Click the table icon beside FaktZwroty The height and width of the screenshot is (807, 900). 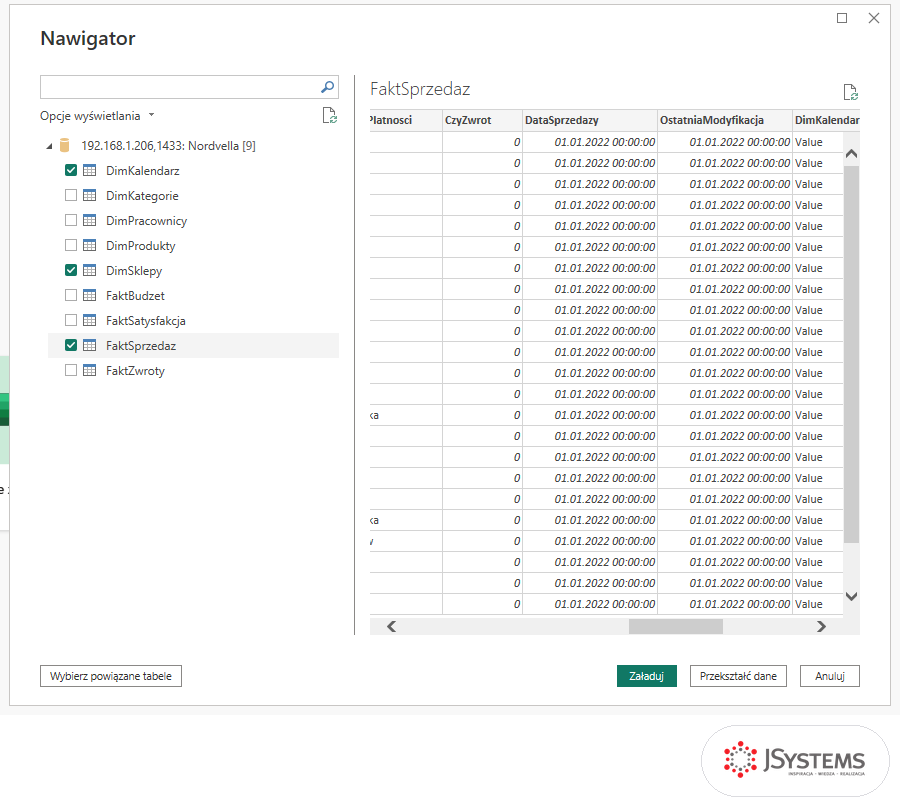point(90,370)
